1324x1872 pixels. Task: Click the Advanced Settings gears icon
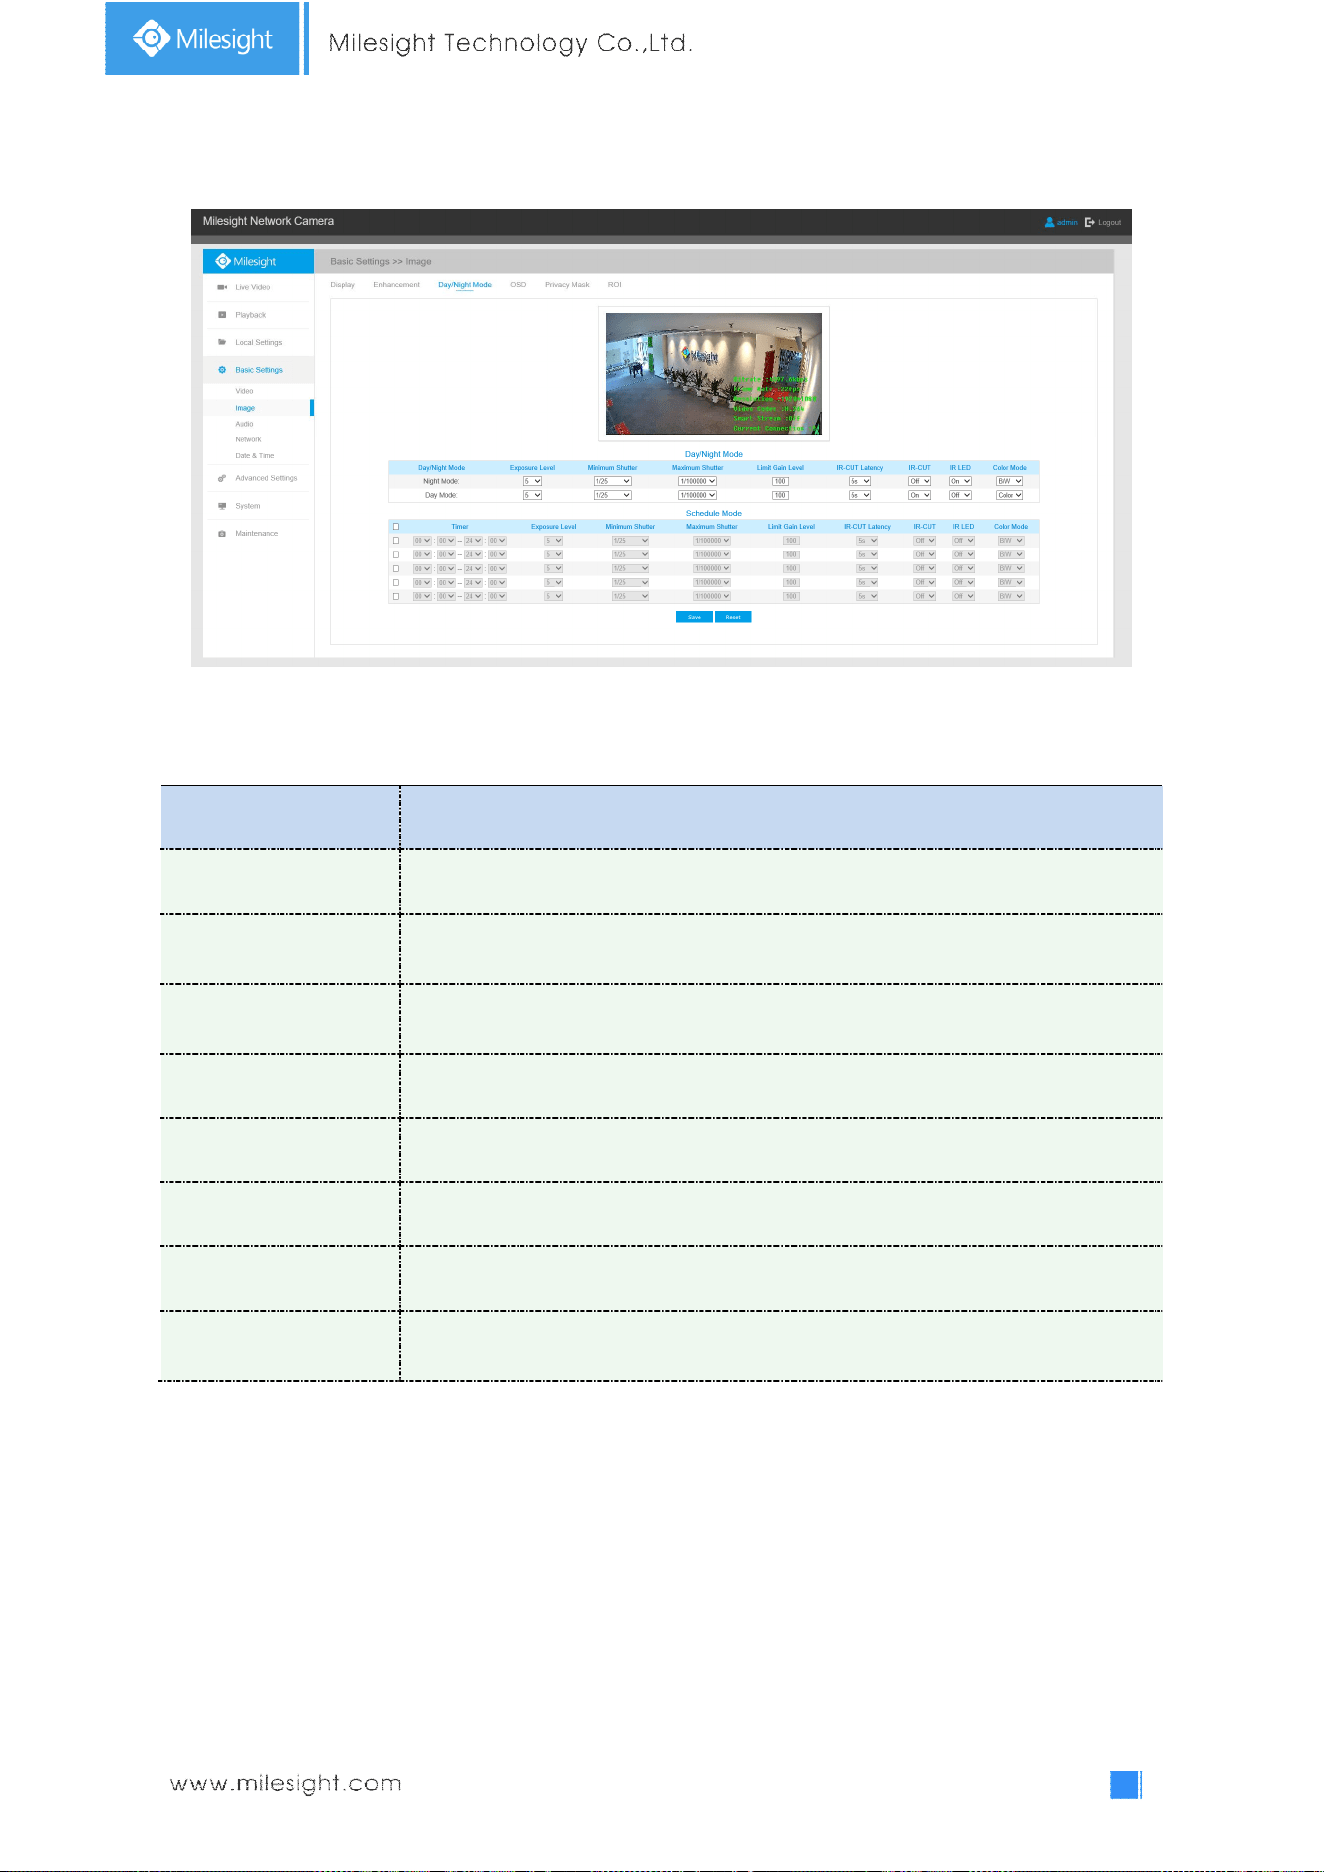pos(222,478)
